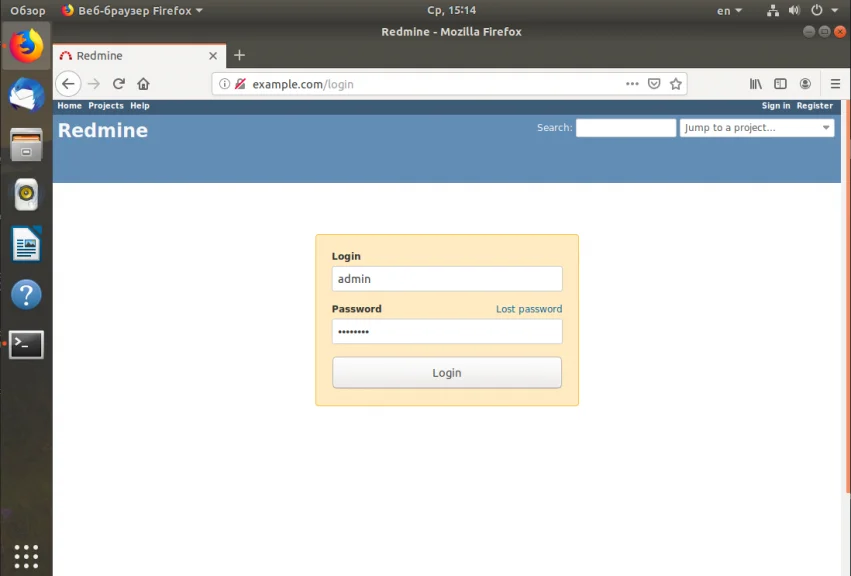Click the page vertical scrollbar
The height and width of the screenshot is (576, 851).
[x=848, y=297]
